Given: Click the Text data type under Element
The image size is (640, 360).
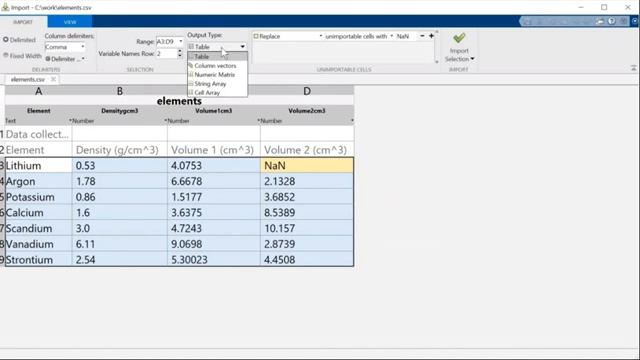Looking at the screenshot, I should tap(11, 121).
